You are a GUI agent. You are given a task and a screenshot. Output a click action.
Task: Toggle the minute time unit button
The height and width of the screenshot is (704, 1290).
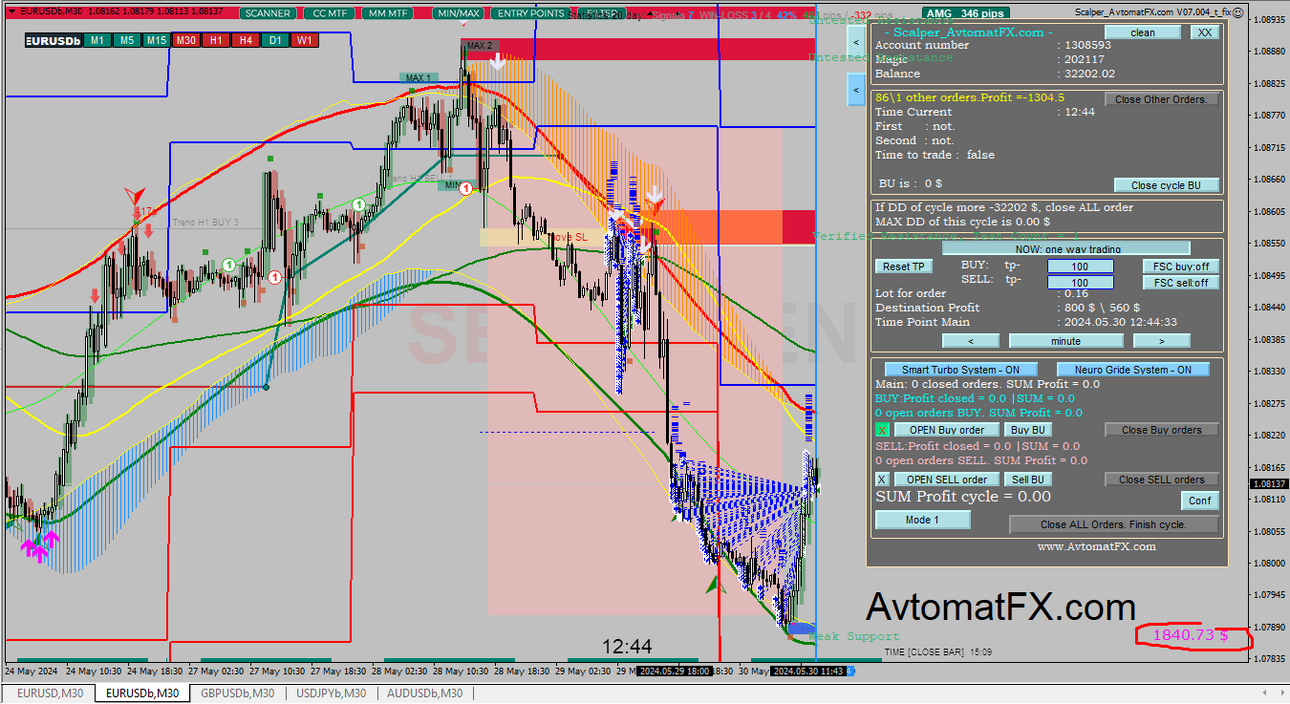[1066, 341]
